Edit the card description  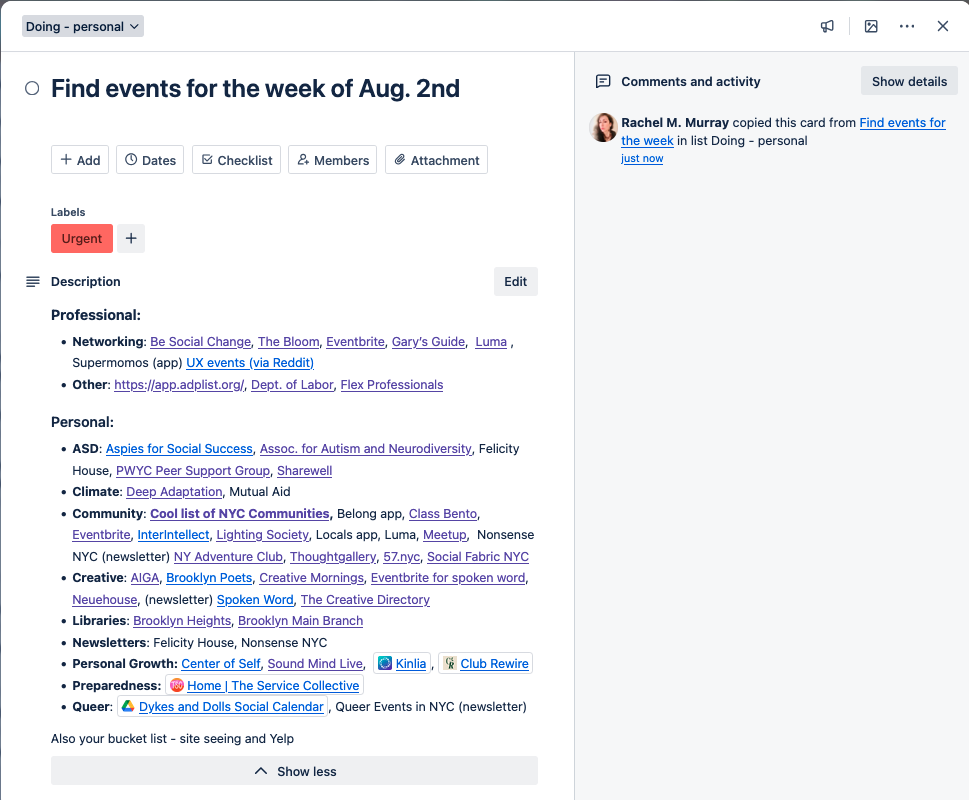[x=515, y=282]
